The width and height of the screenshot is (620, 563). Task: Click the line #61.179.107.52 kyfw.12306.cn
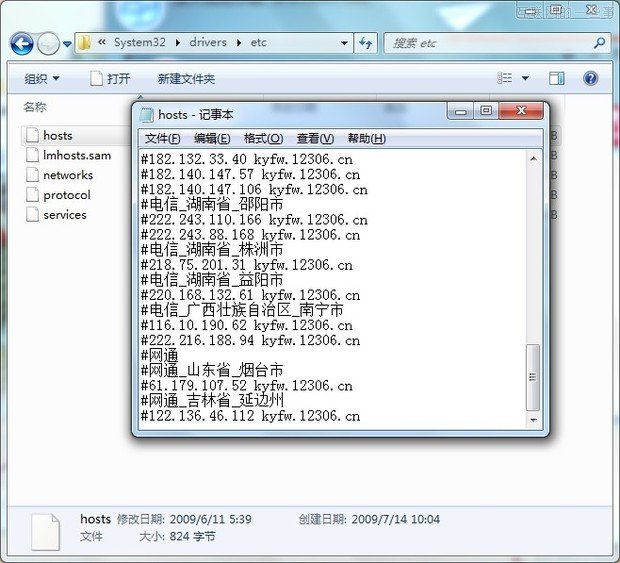(x=247, y=385)
